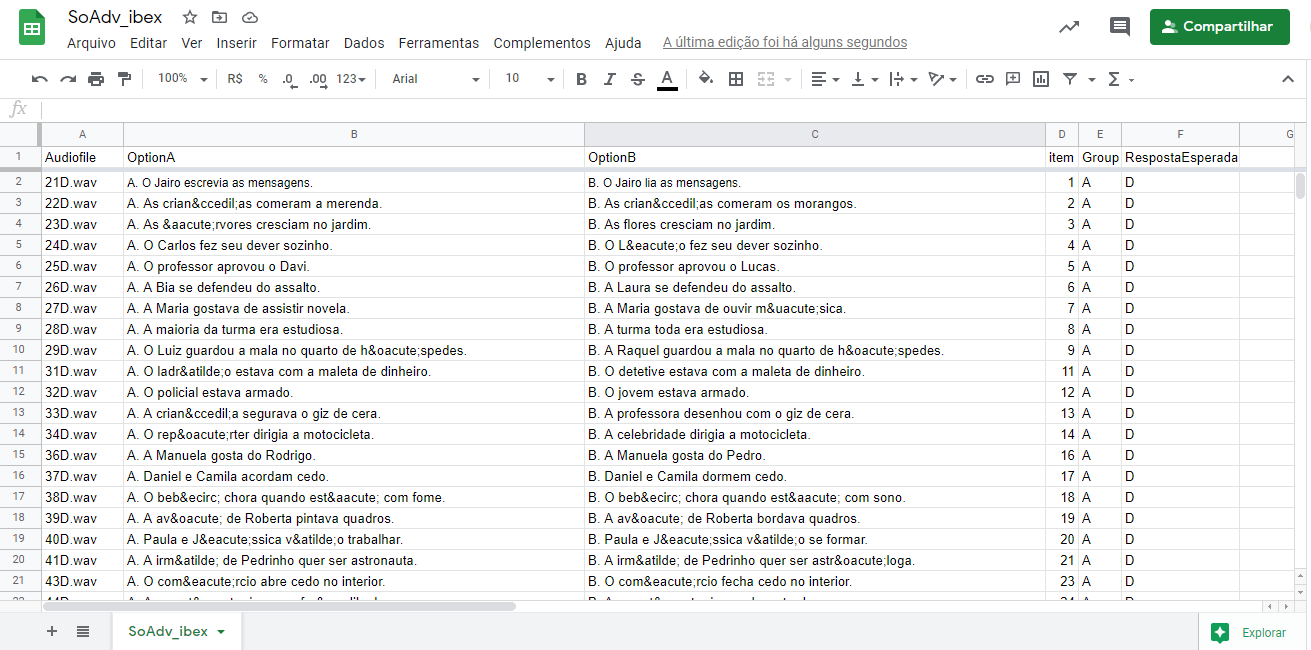Click the cell borders icon

click(736, 79)
